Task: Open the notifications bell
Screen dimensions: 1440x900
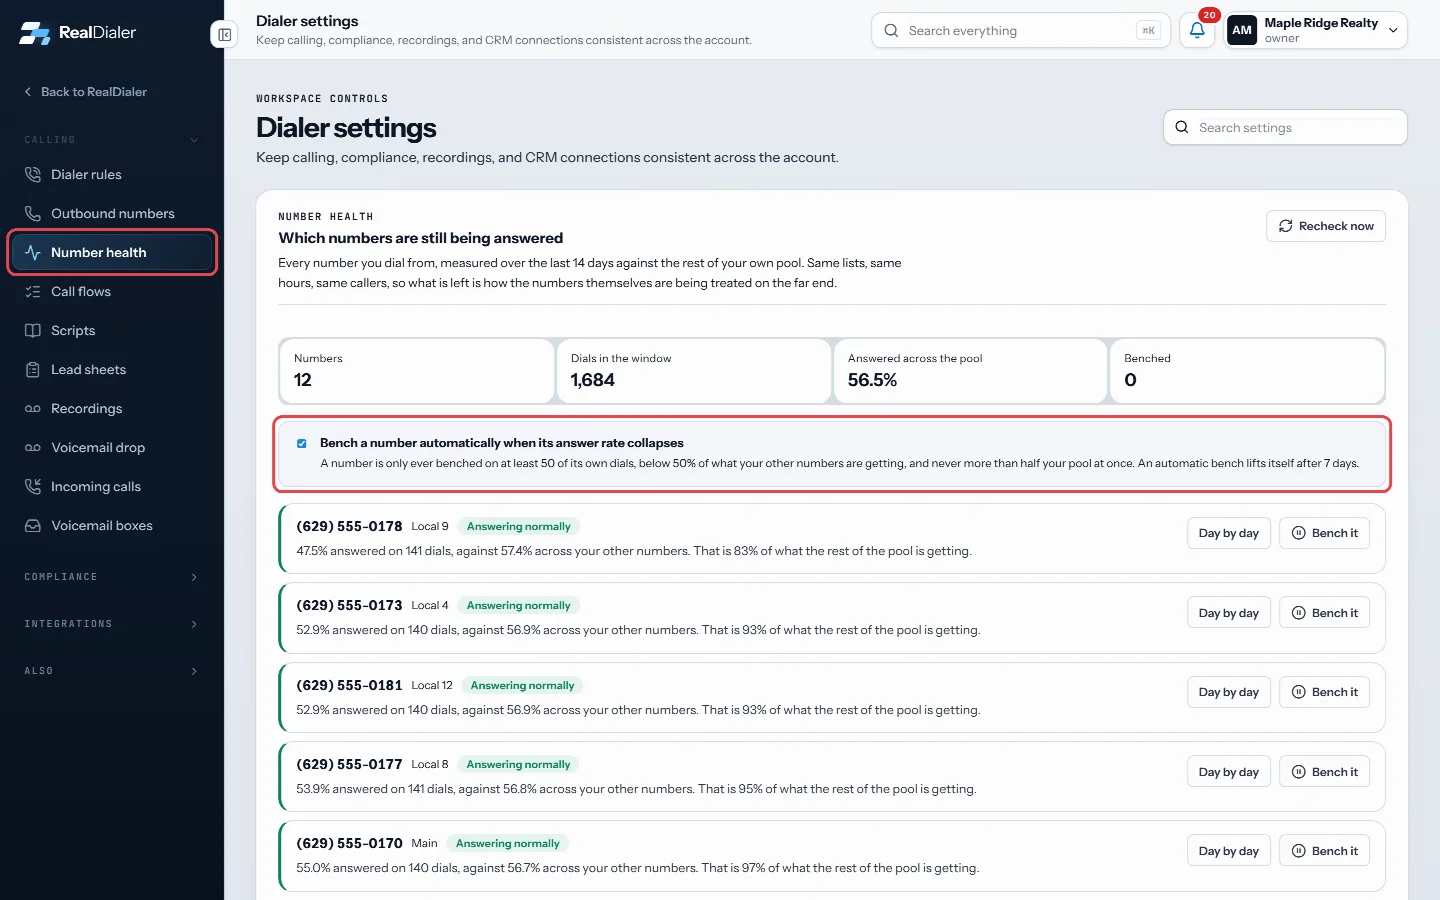Action: point(1197,30)
